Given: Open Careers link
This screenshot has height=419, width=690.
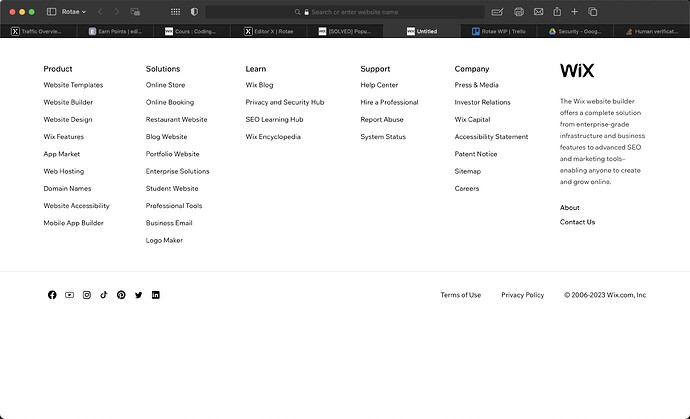Looking at the screenshot, I should point(466,188).
